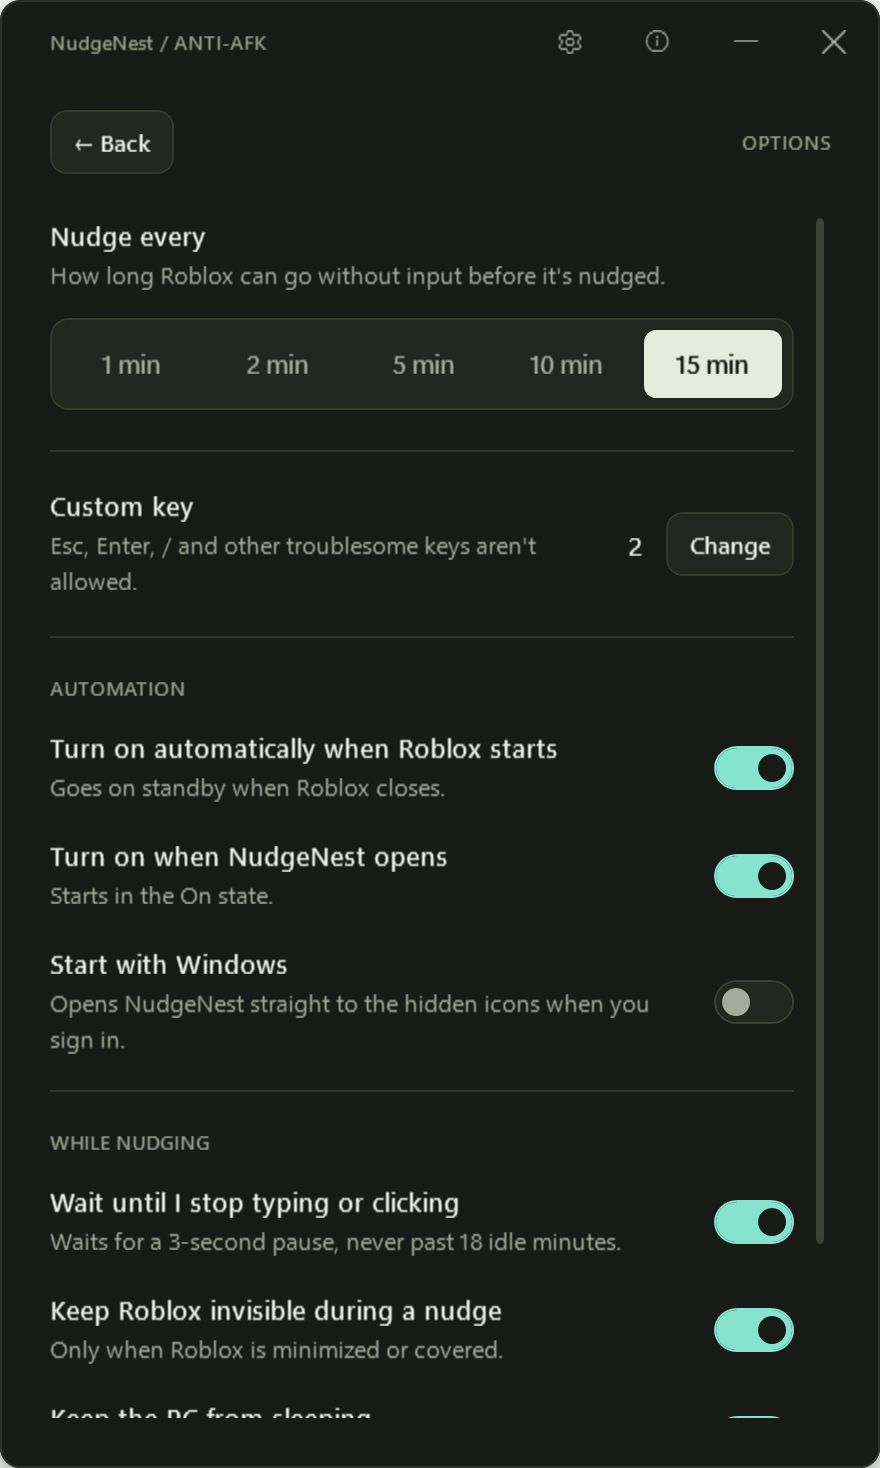Screen dimensions: 880x1468
Task: Toggle Keep Roblox invisible during a nudge
Action: coord(754,1330)
